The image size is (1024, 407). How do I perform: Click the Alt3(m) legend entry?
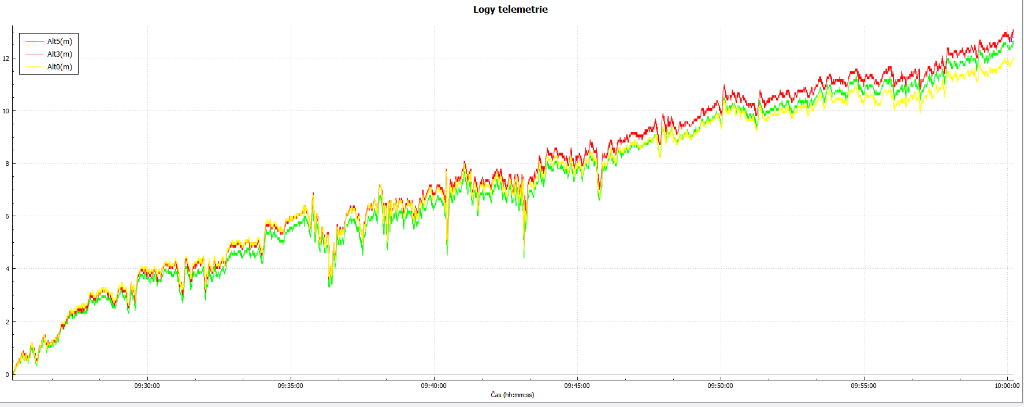(x=59, y=54)
